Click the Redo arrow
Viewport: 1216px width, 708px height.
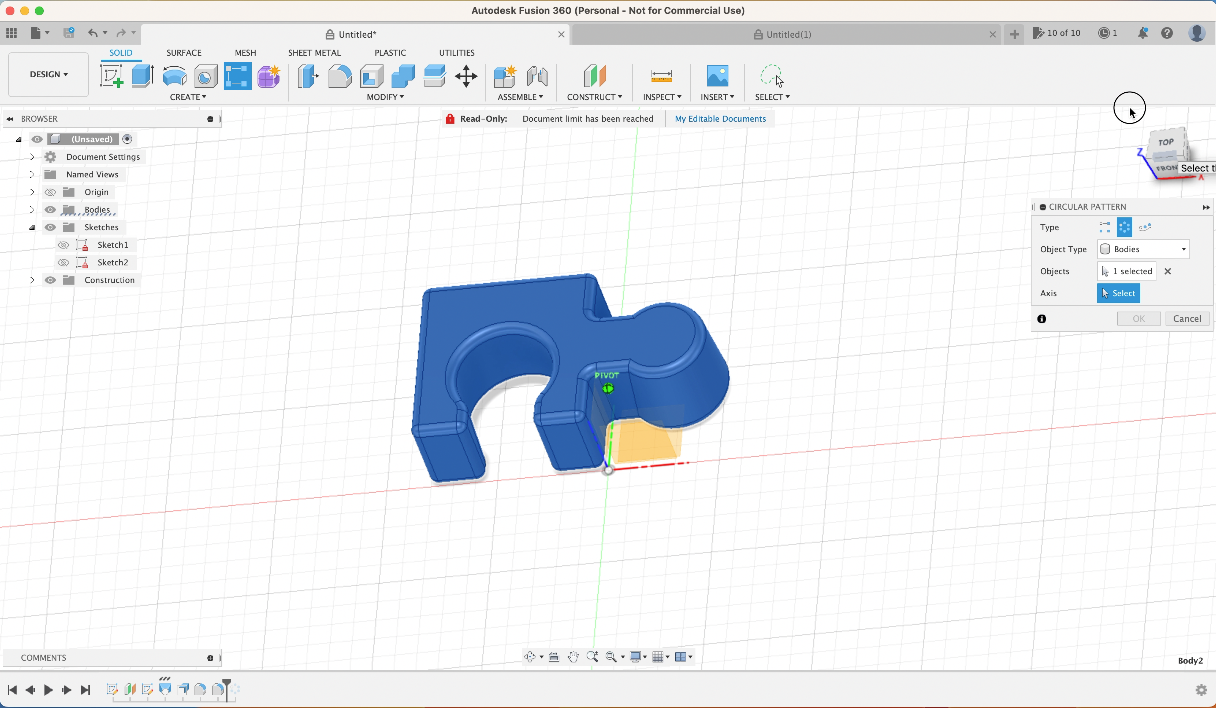tap(121, 33)
